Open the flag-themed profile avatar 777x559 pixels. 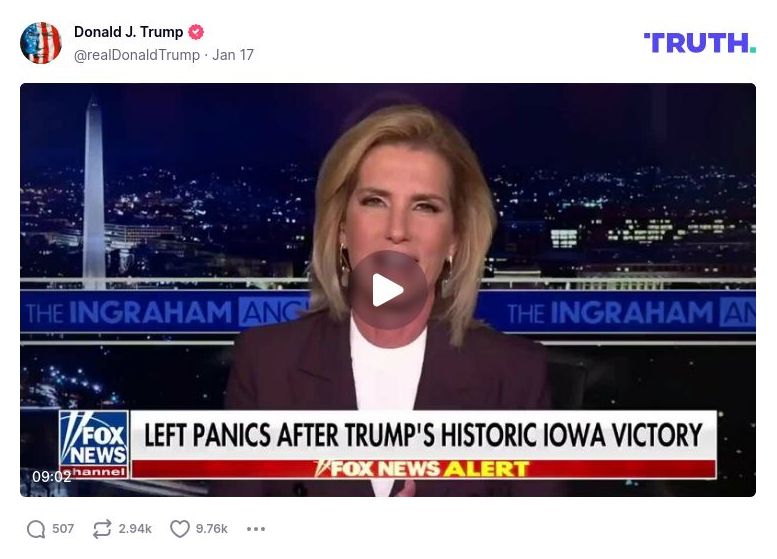[x=41, y=43]
